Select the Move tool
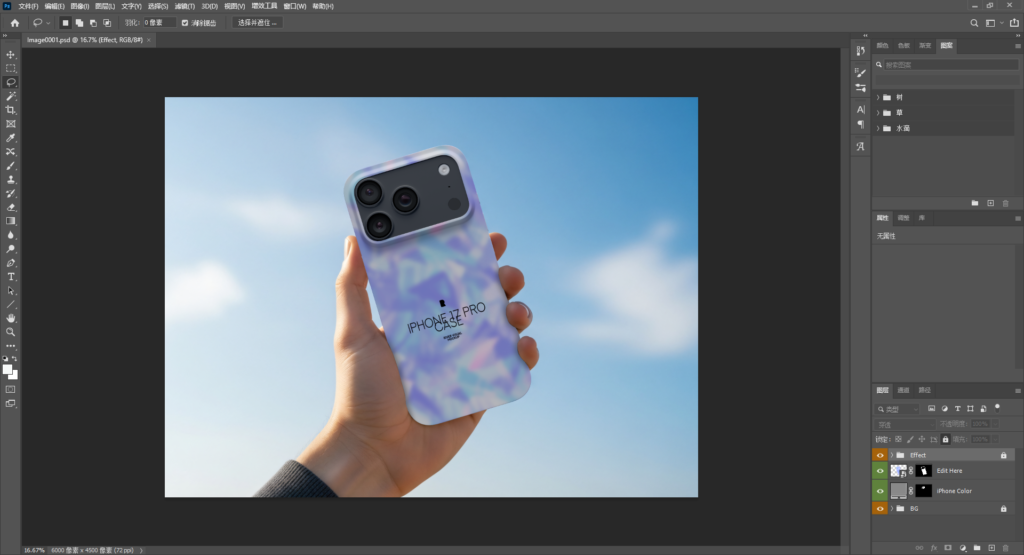Screen dimensions: 1024x555 10,55
